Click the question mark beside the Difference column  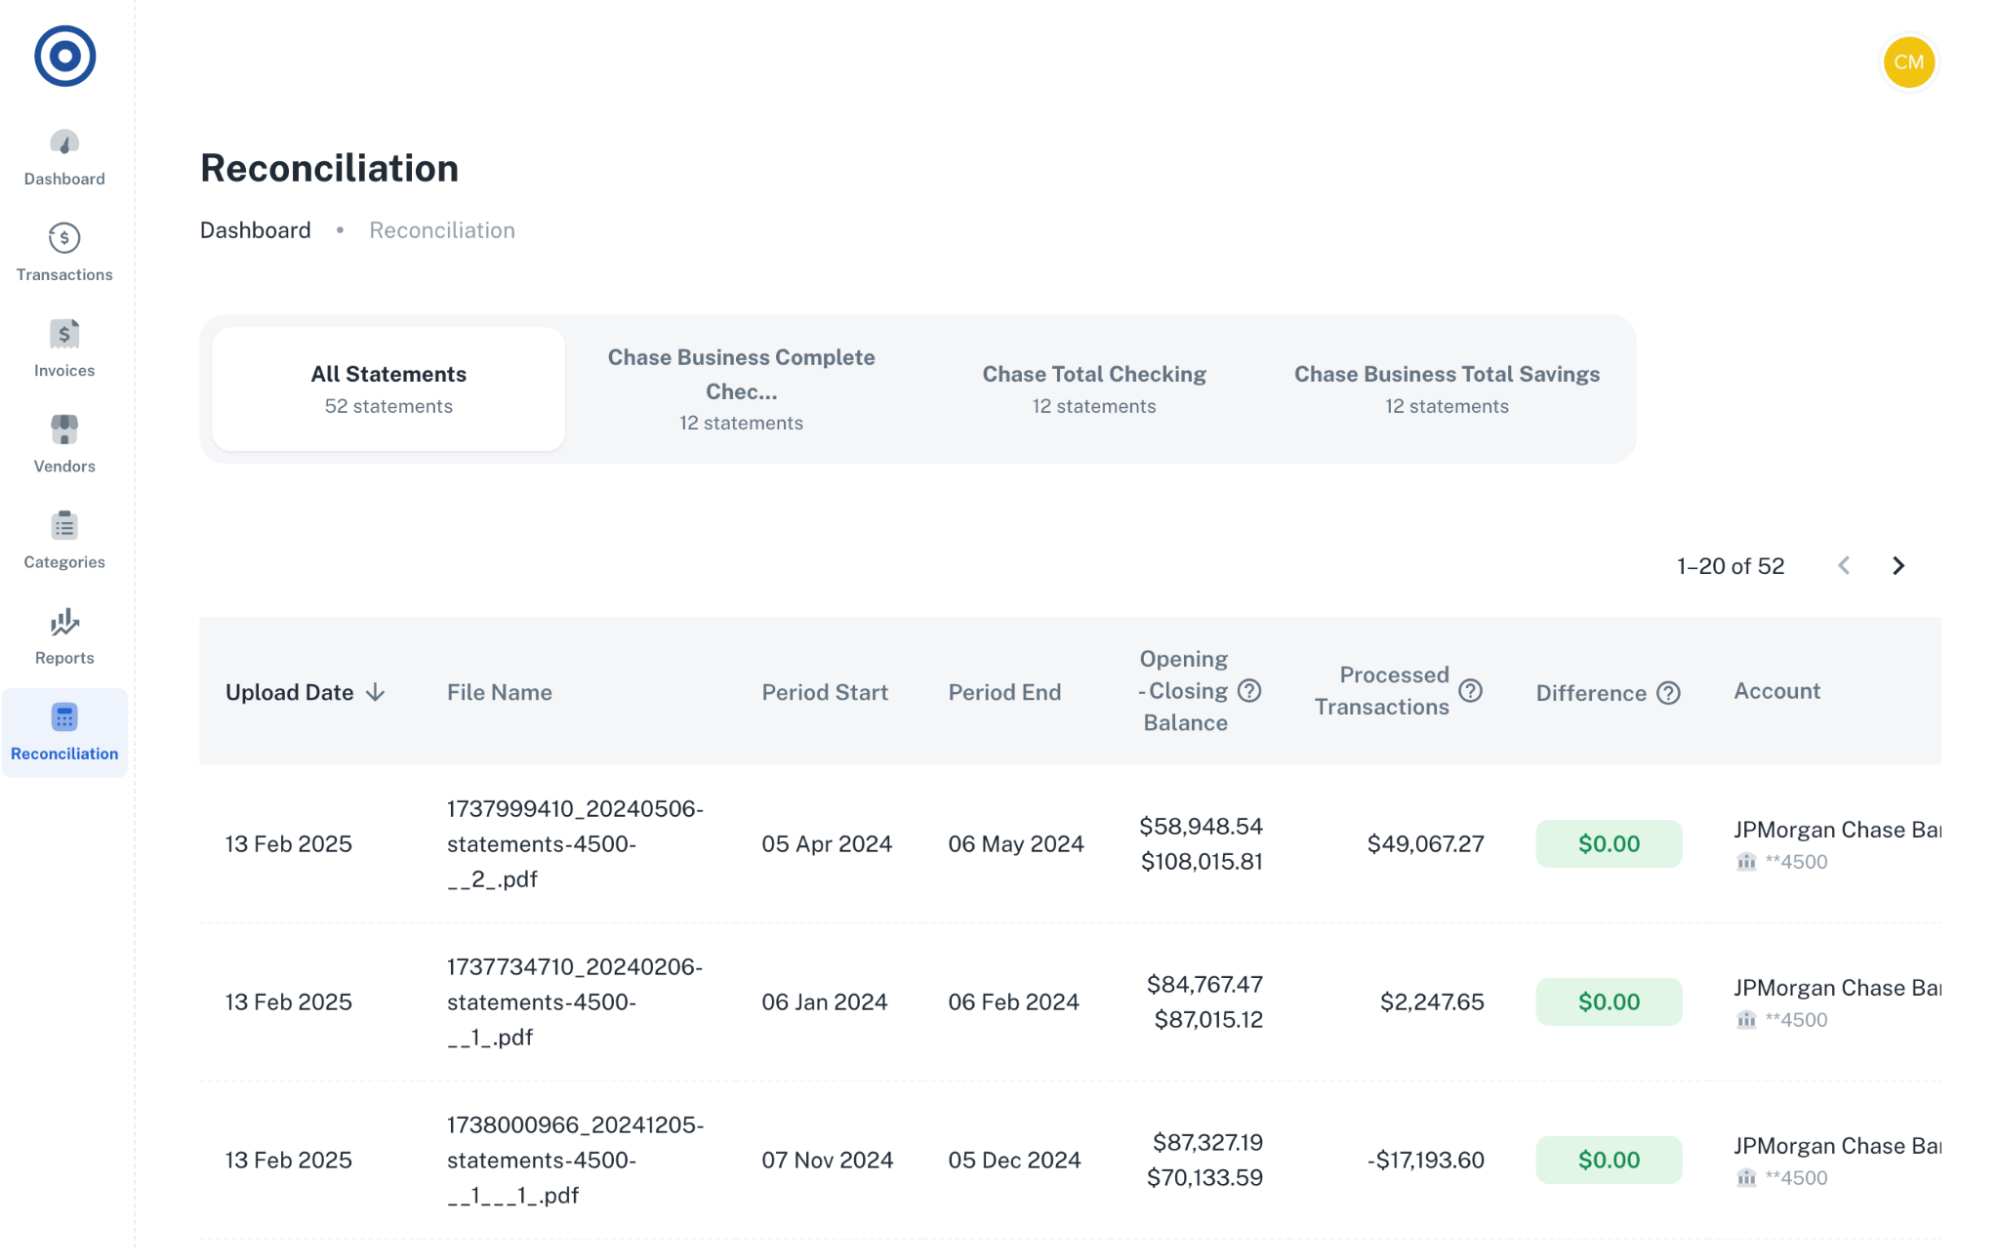tap(1667, 692)
